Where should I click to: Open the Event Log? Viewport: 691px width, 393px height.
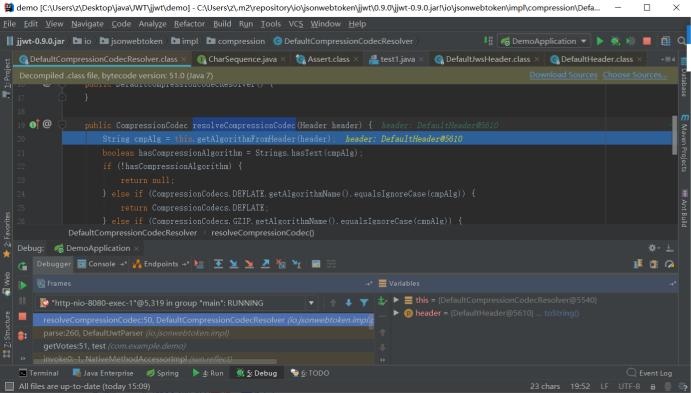point(650,373)
